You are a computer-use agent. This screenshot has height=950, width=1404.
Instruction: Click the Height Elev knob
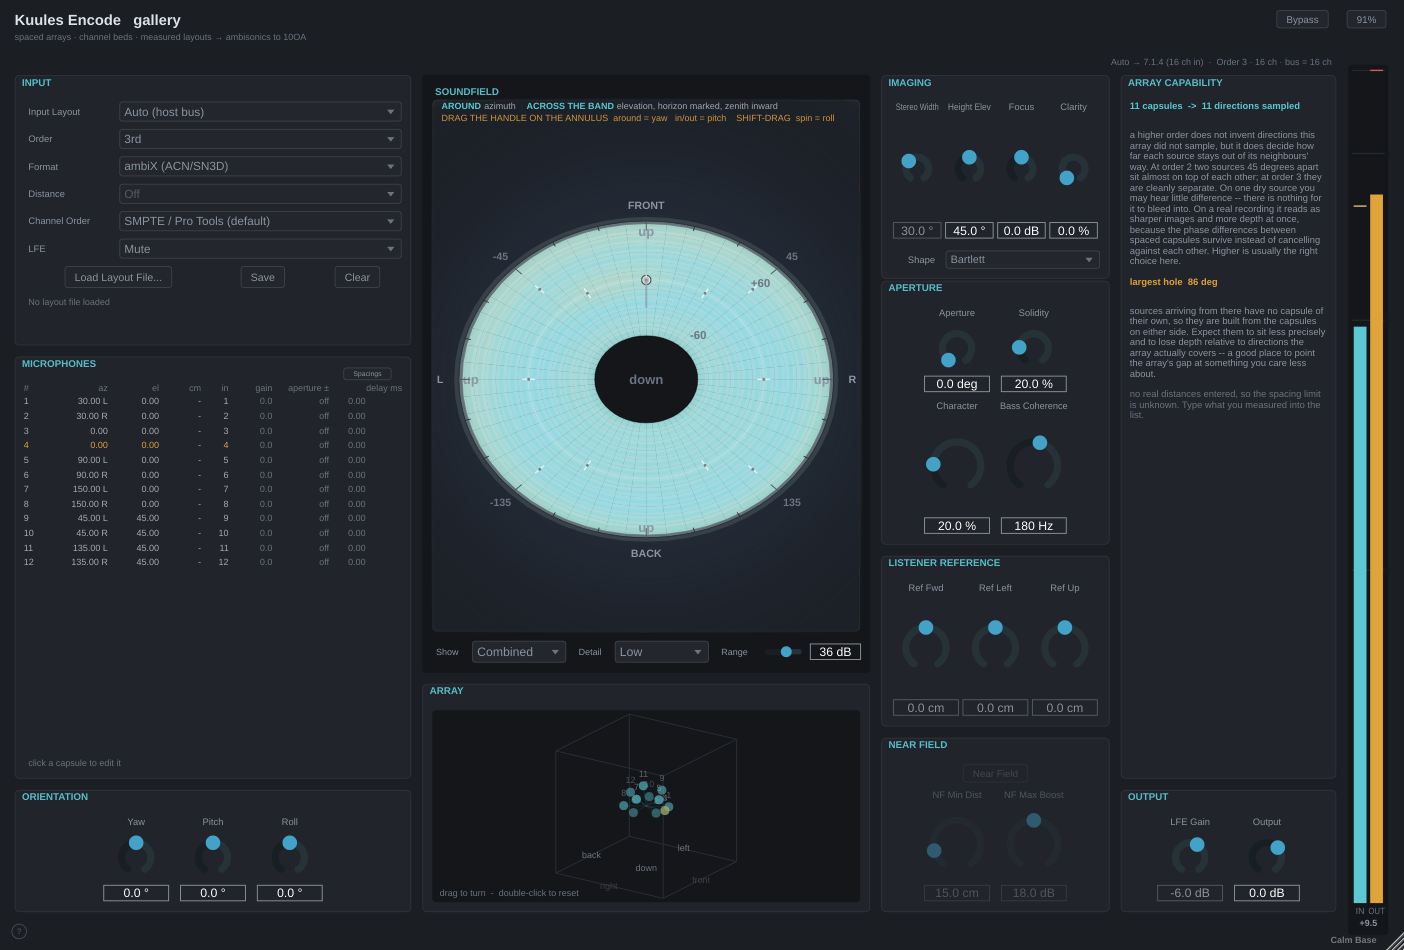click(969, 167)
